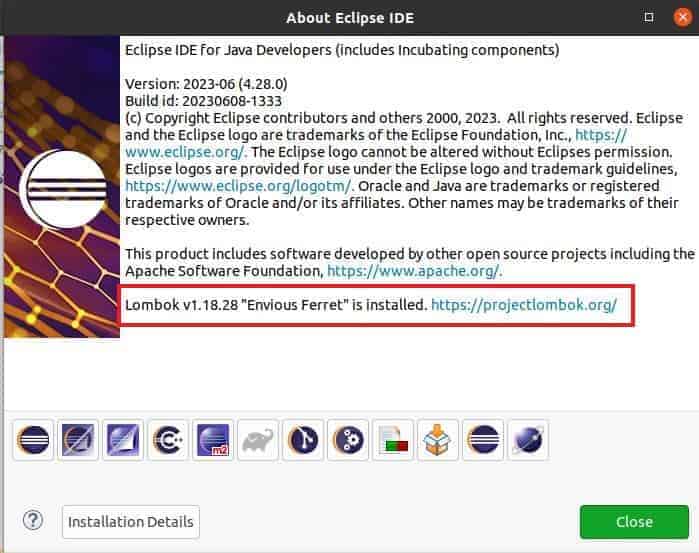
Task: Click the 'Apache Software Foundation,' text
Action: tap(225, 271)
